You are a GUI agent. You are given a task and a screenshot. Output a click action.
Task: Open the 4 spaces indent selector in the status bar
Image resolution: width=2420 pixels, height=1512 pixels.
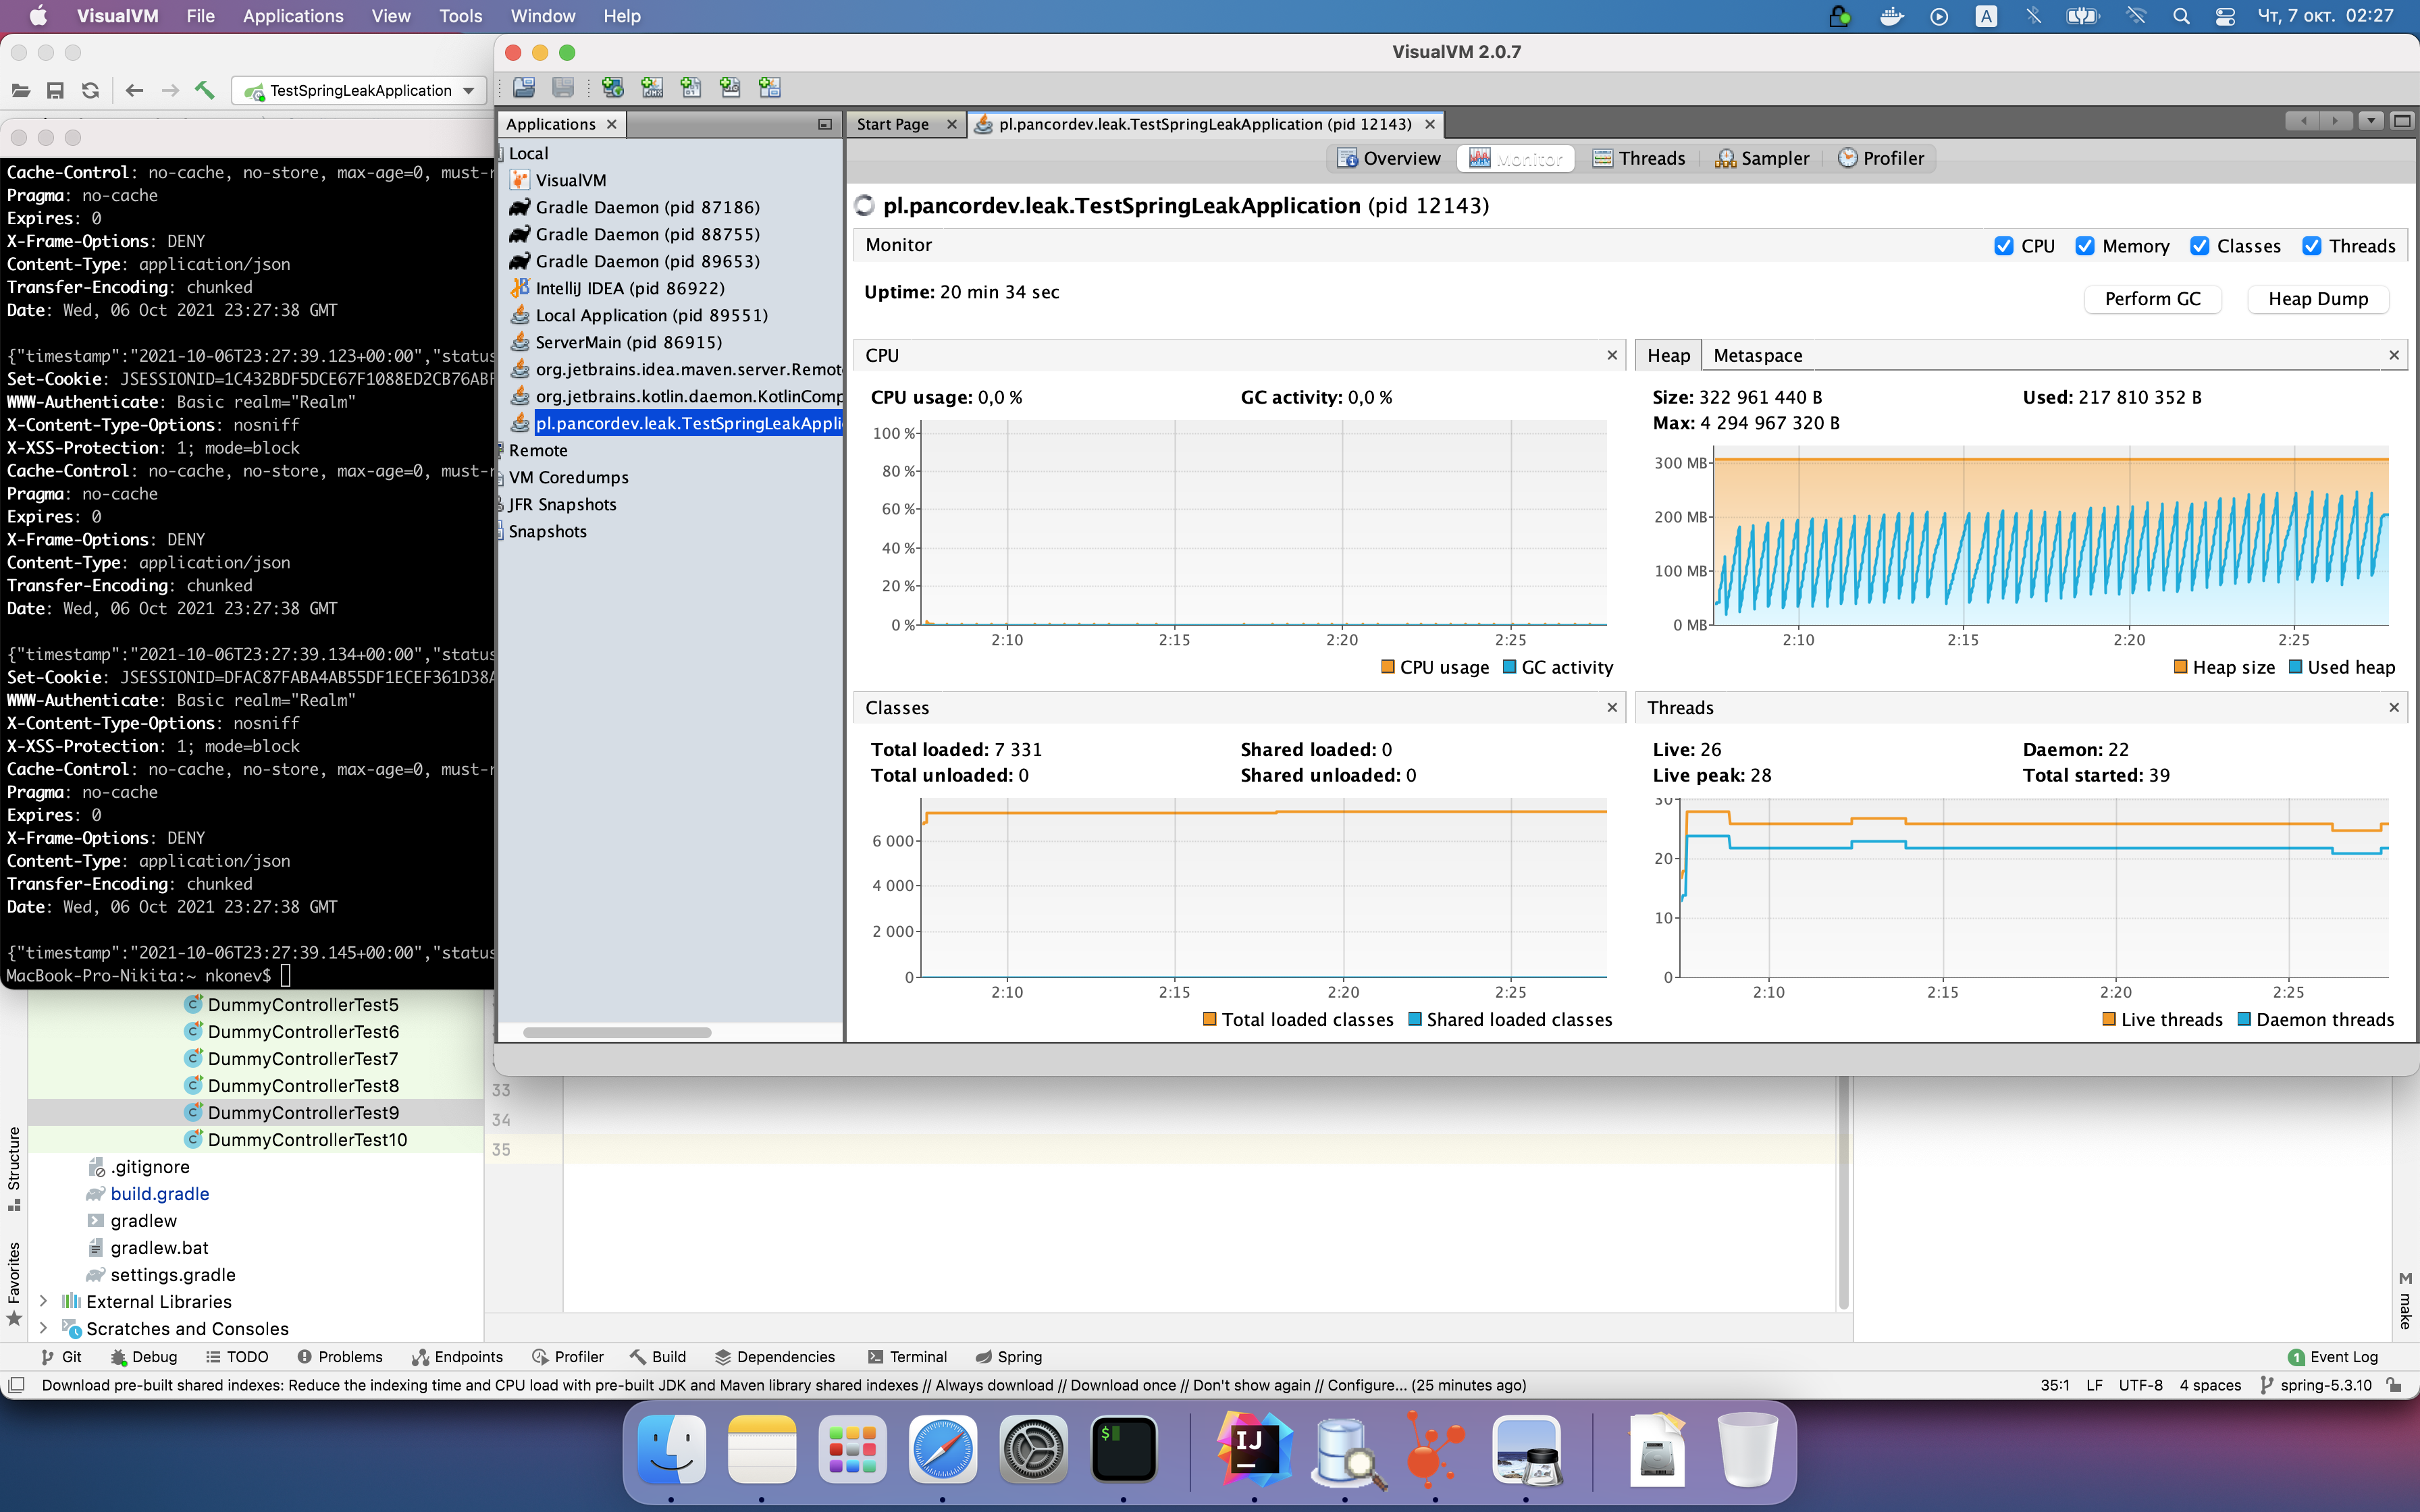2210,1385
